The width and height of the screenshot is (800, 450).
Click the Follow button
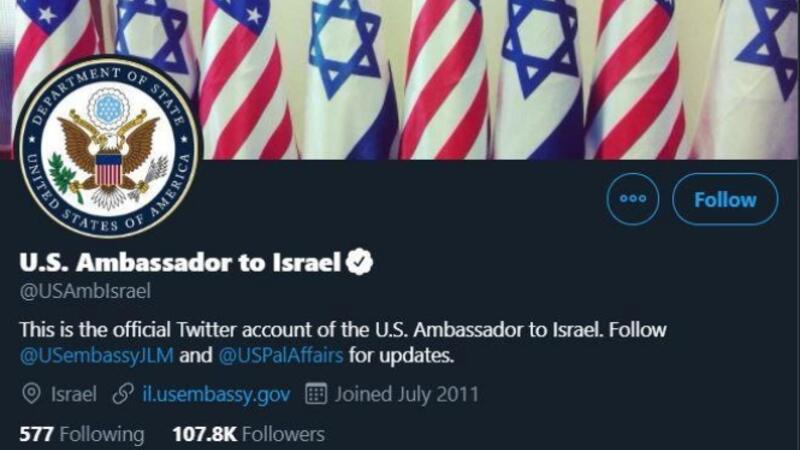click(725, 199)
